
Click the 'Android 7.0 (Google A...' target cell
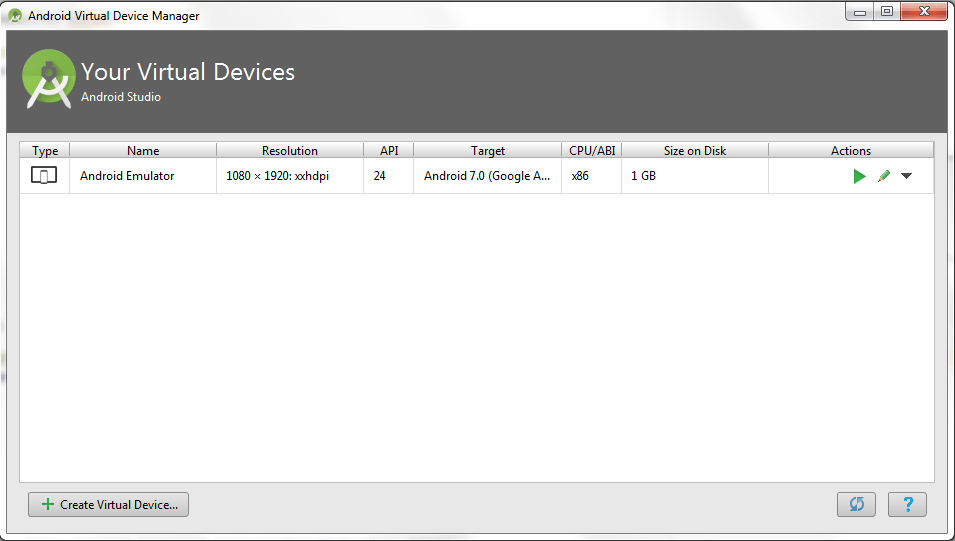tap(488, 176)
